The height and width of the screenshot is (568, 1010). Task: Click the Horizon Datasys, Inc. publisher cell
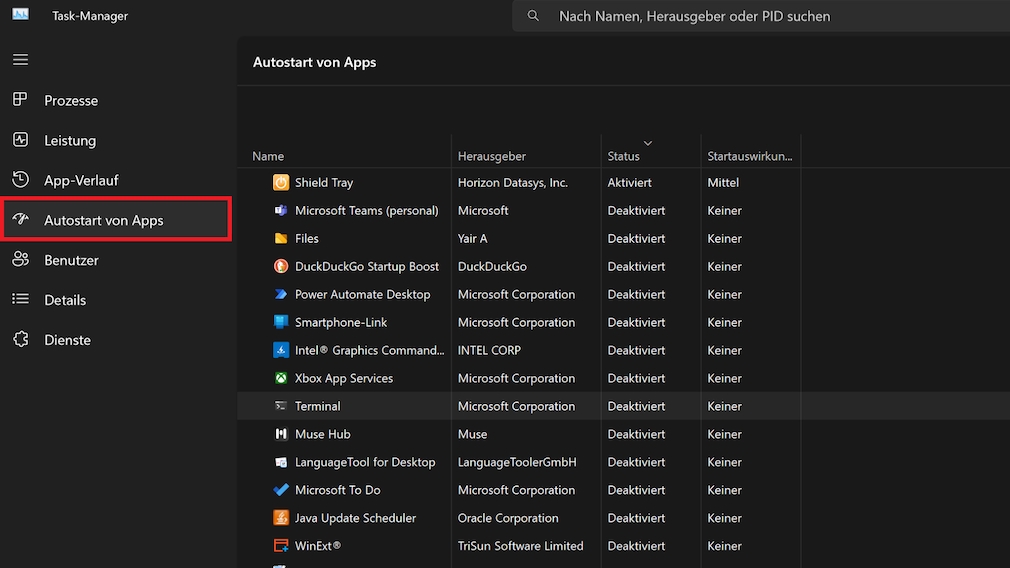(513, 182)
